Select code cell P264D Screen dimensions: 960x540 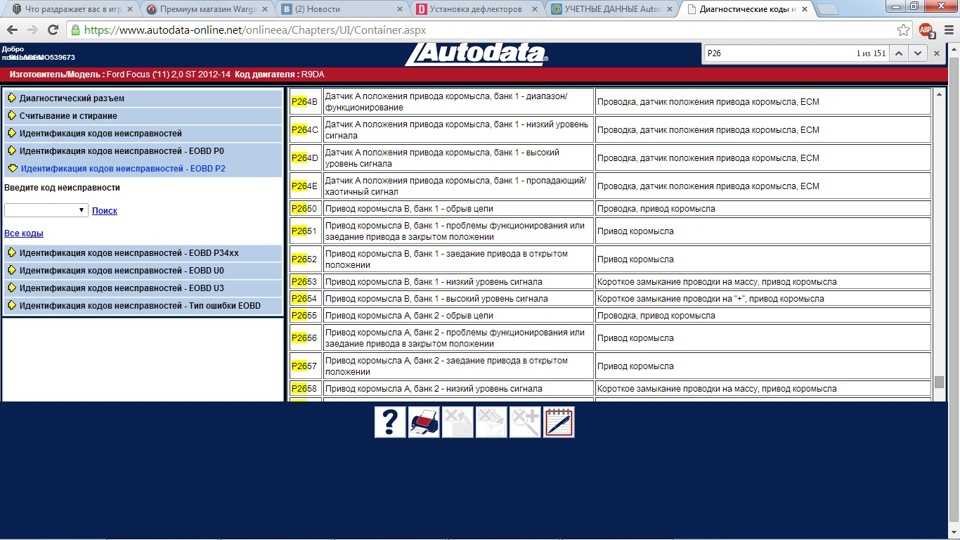coord(305,158)
